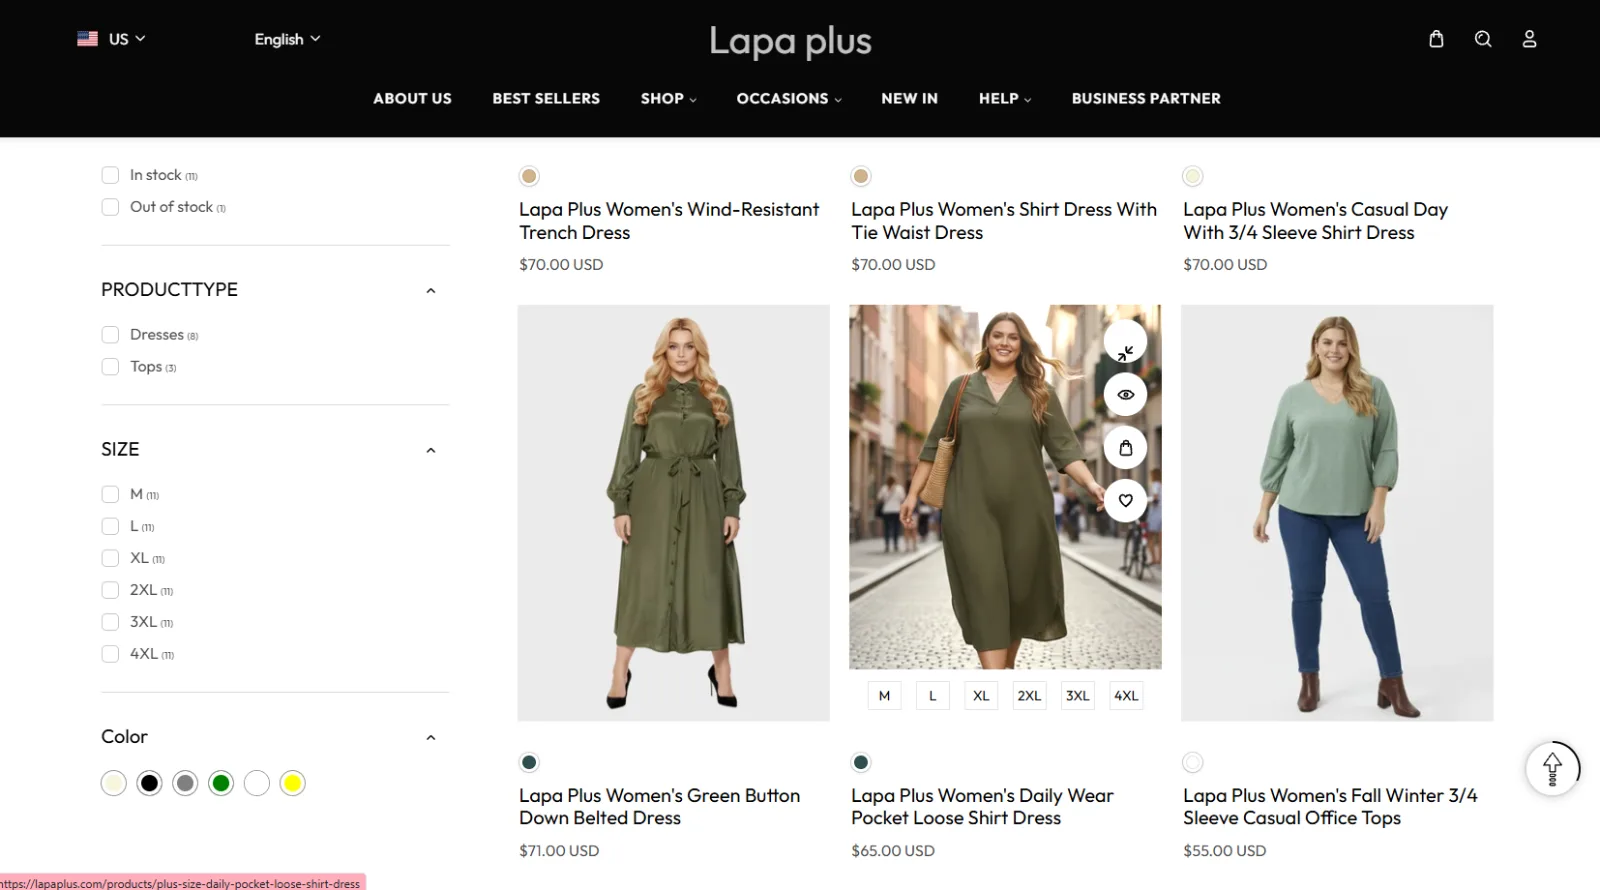Select black color filter swatch

[150, 783]
